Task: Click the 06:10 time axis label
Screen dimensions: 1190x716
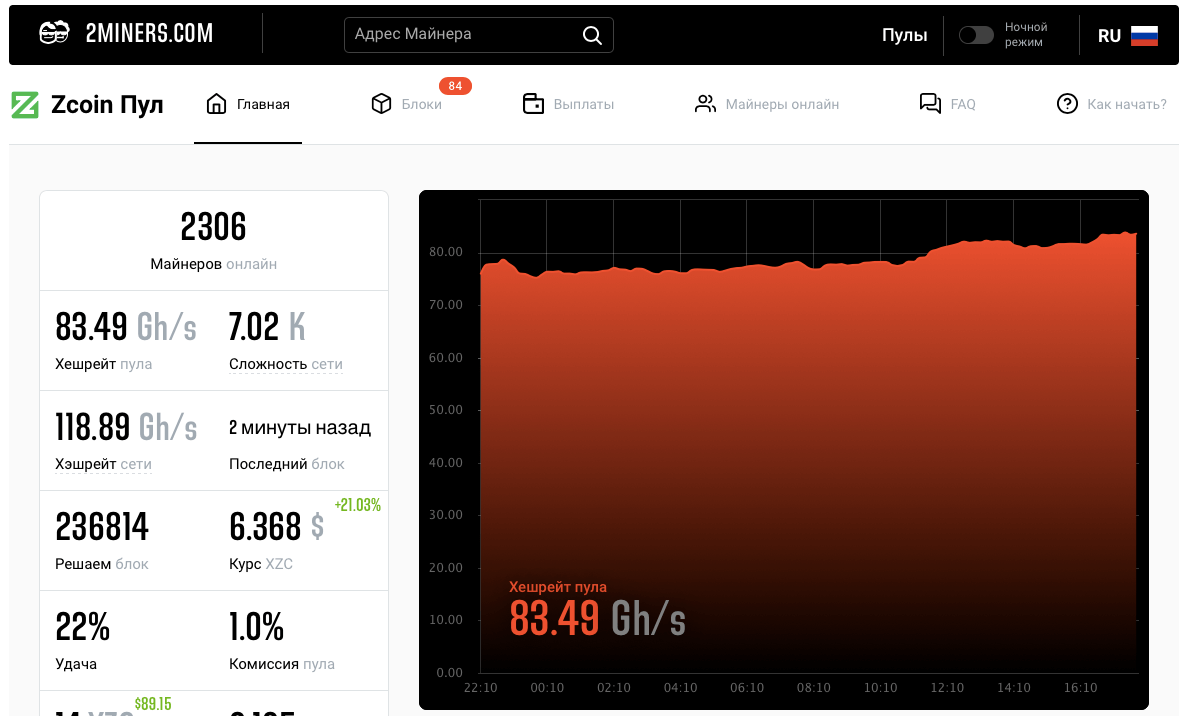Action: click(747, 688)
